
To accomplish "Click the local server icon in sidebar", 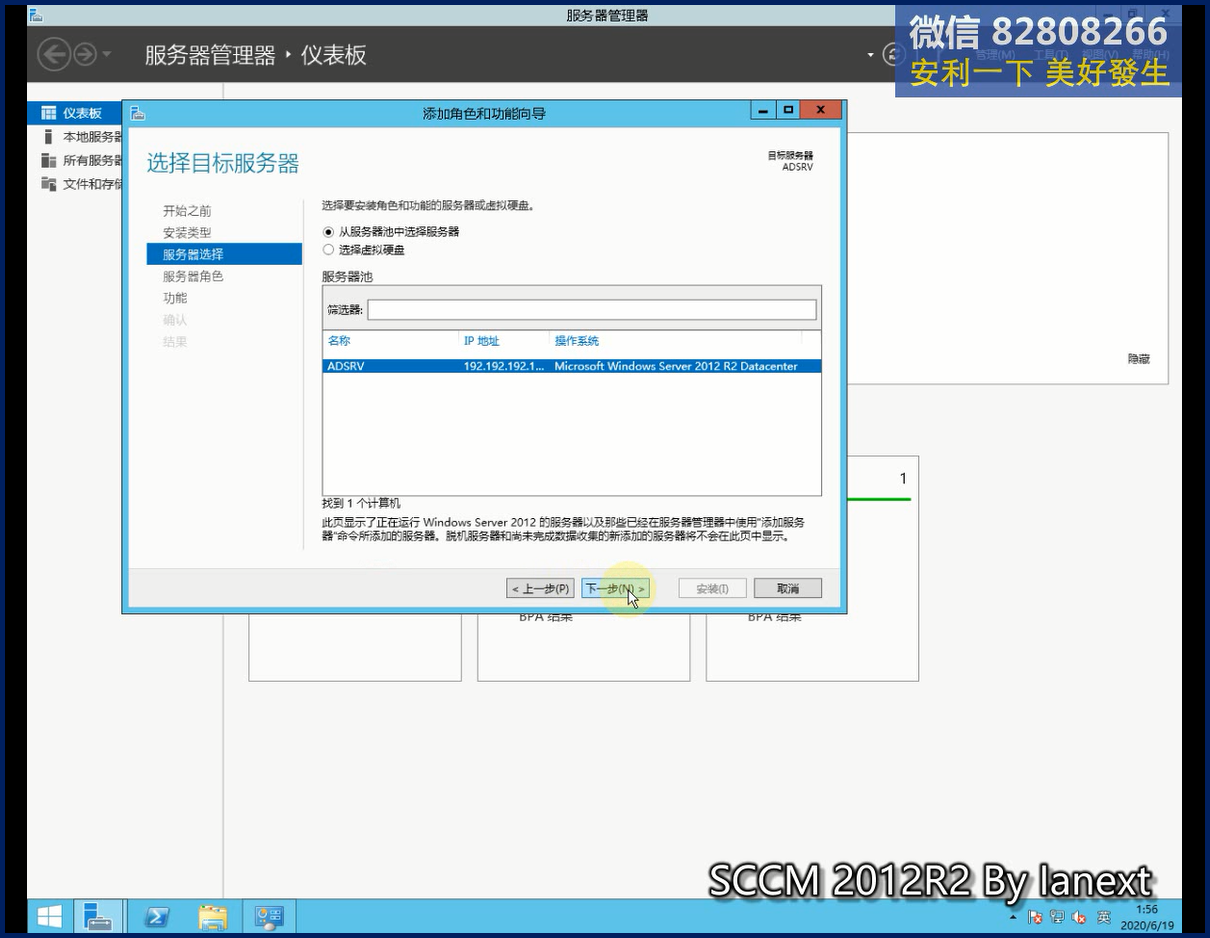I will click(48, 137).
